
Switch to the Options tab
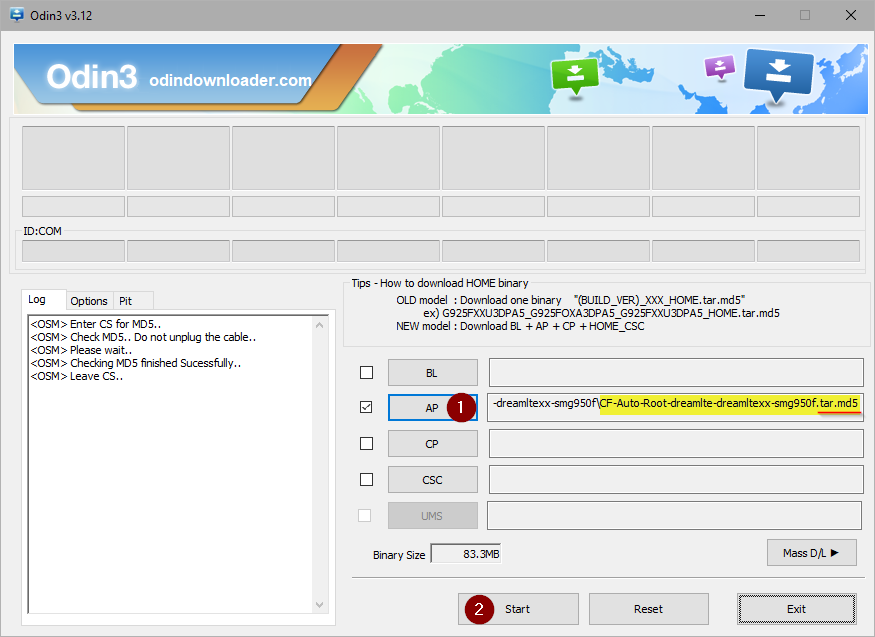[x=89, y=301]
